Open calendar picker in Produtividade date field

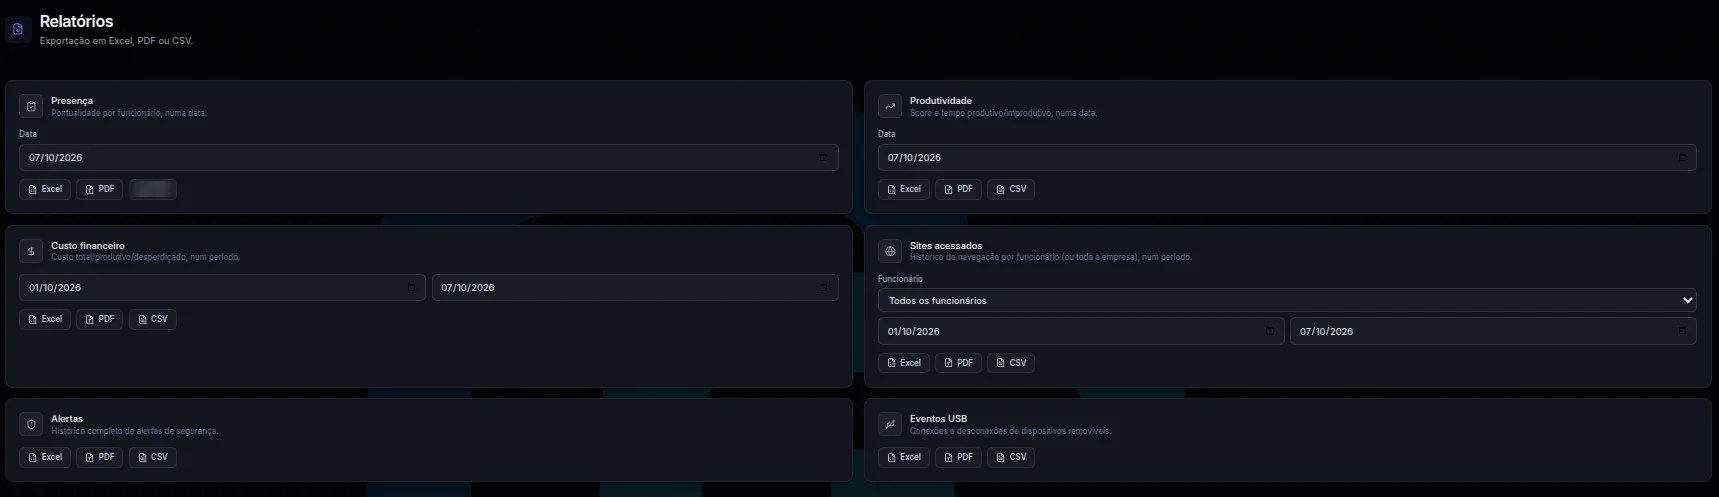pyautogui.click(x=1682, y=157)
